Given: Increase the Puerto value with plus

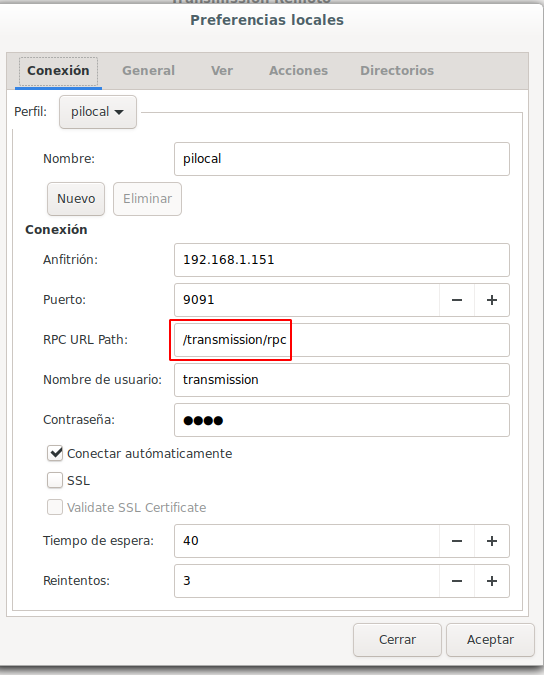Looking at the screenshot, I should click(x=492, y=300).
